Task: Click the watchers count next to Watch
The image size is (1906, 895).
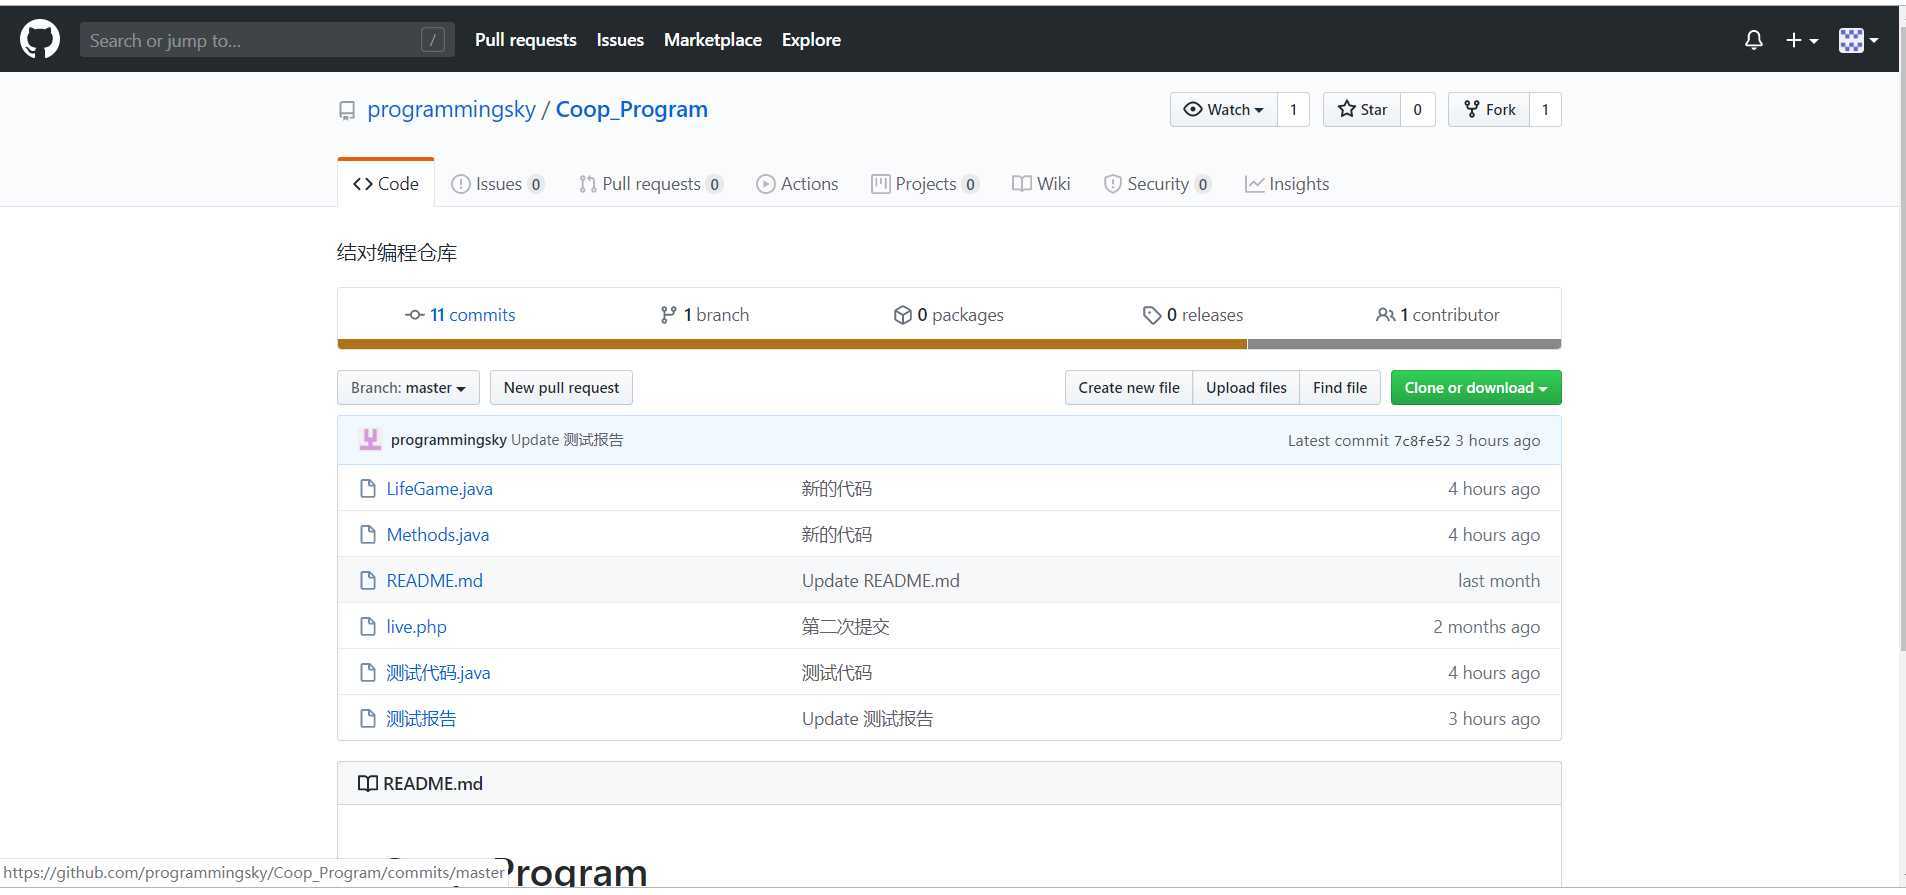Action: click(1293, 110)
